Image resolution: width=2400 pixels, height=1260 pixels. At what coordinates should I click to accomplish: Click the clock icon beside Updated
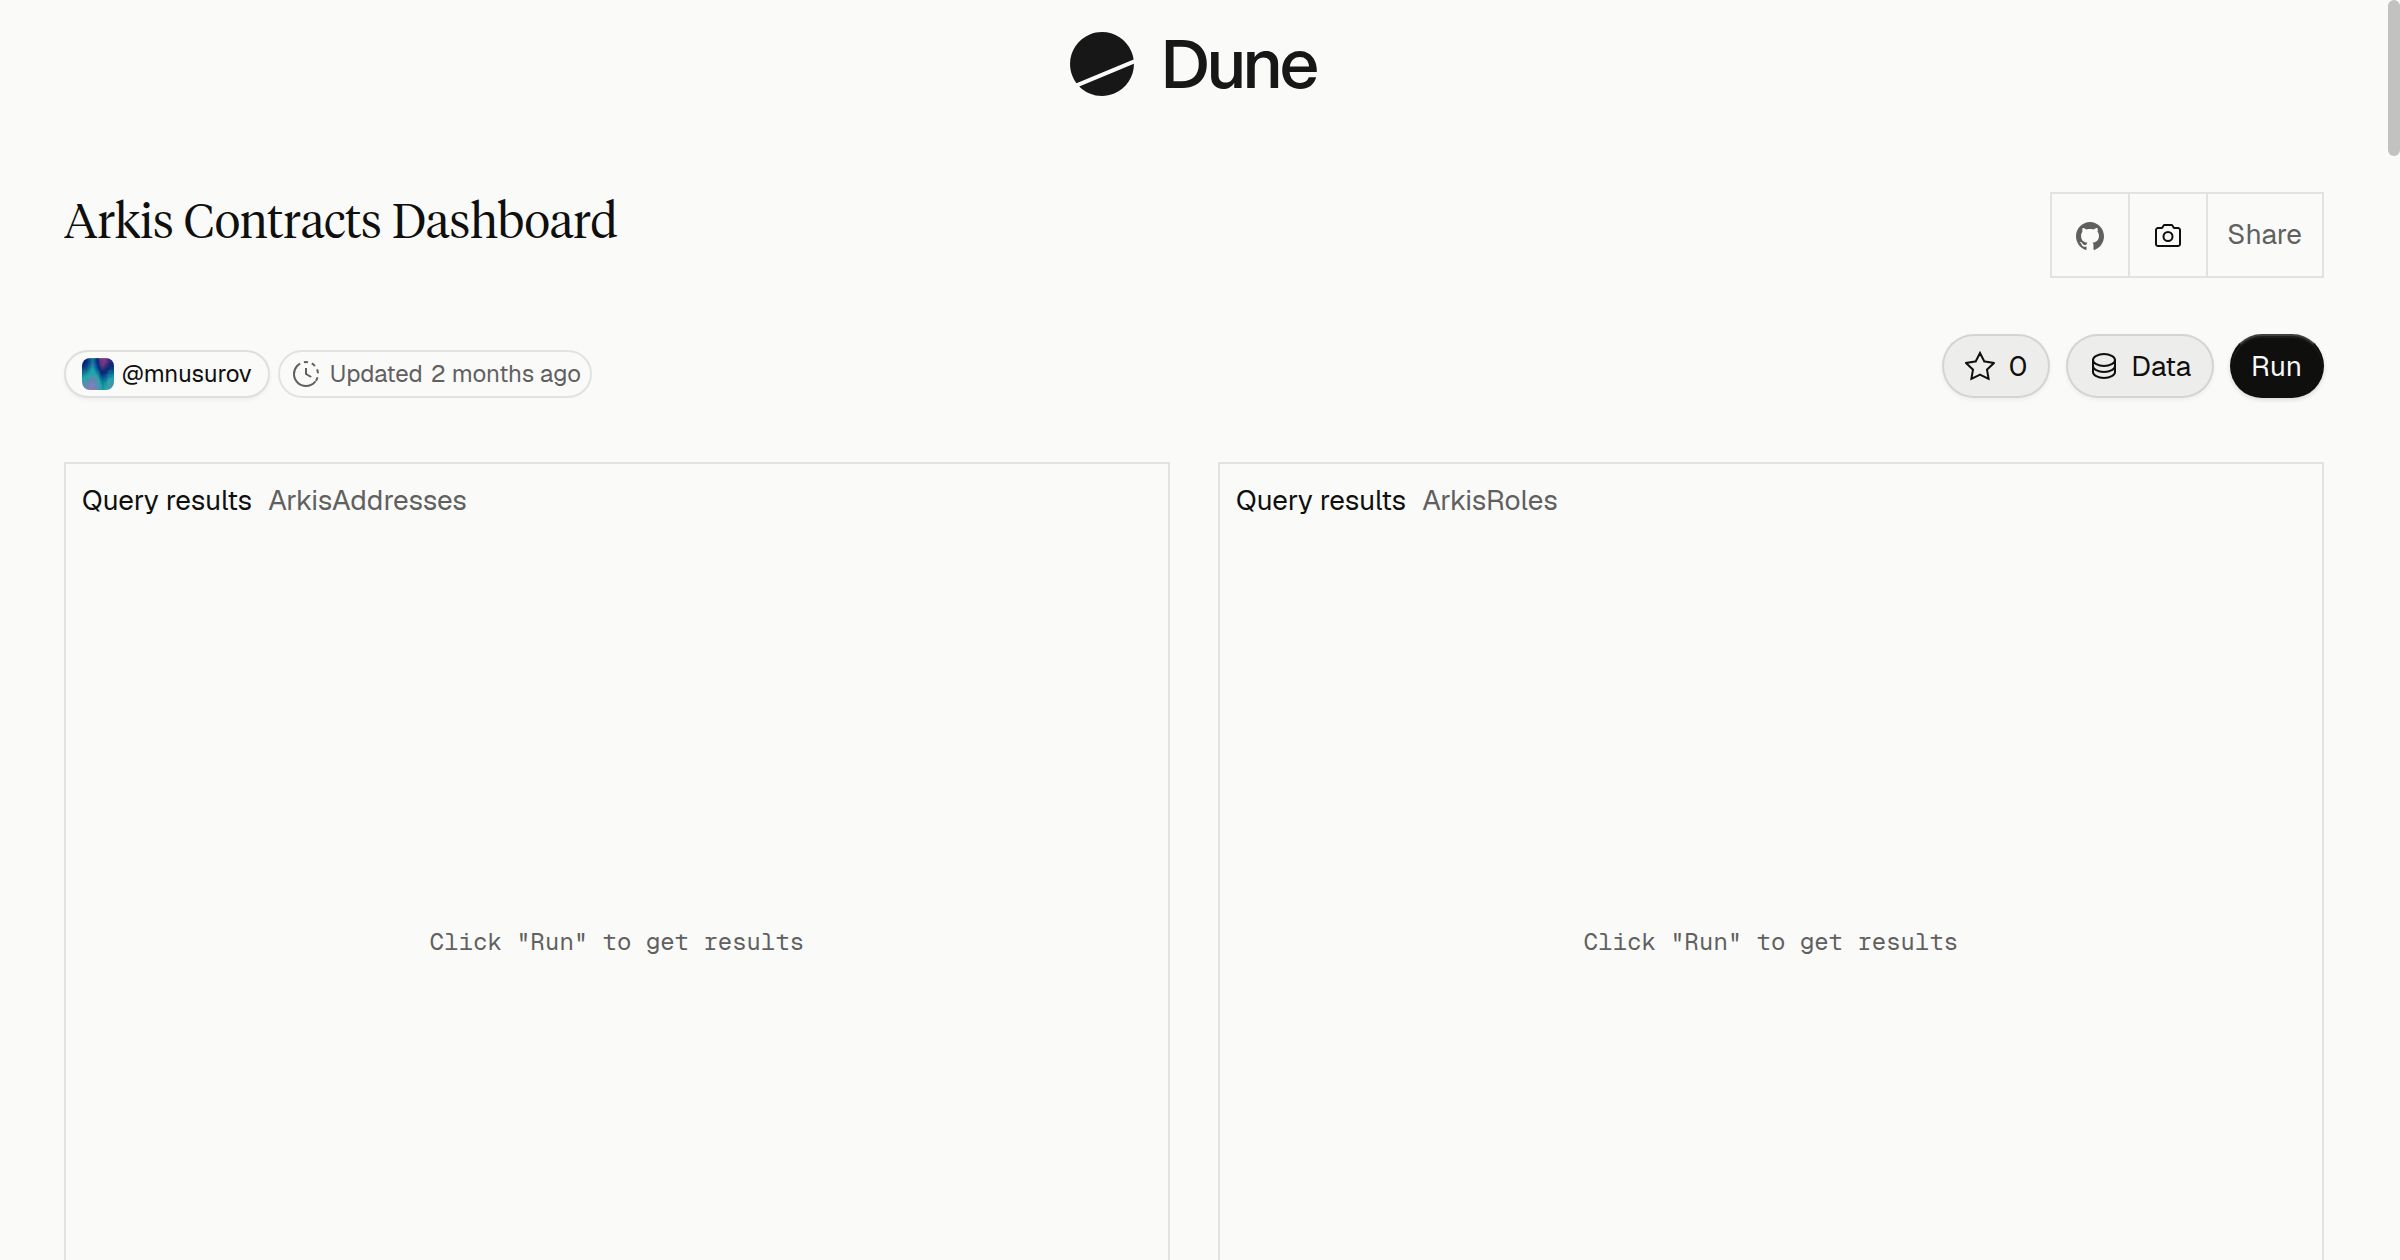[306, 374]
